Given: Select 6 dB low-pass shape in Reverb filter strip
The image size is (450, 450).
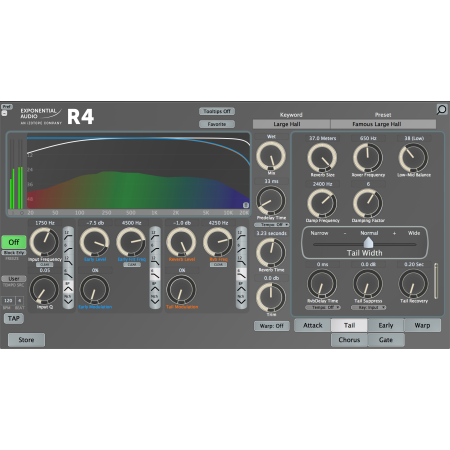Looking at the screenshot, I should point(241,274).
